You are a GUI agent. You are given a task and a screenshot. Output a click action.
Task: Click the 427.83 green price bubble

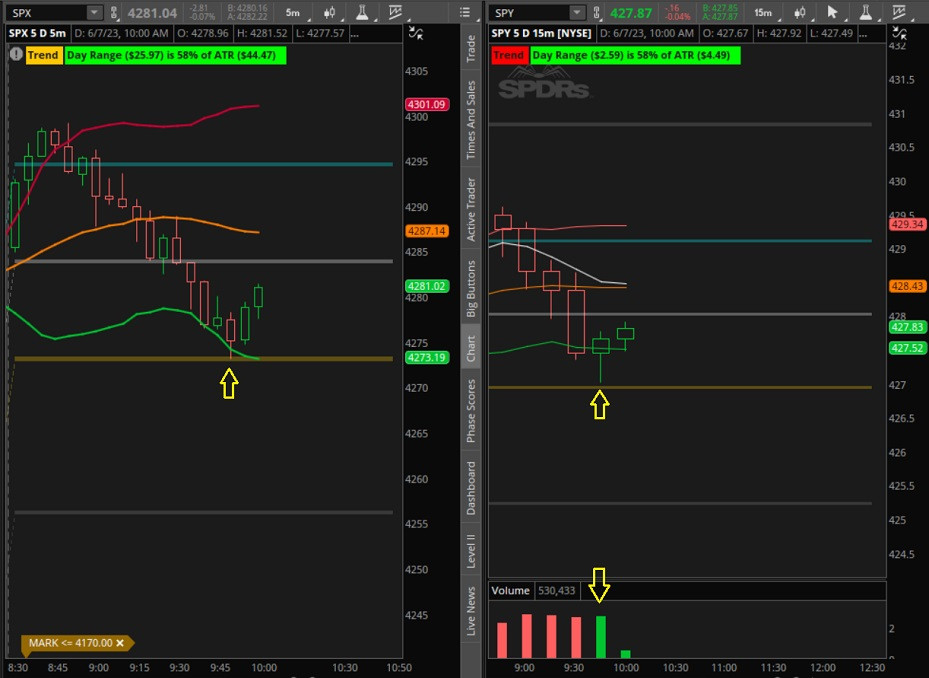(x=908, y=327)
